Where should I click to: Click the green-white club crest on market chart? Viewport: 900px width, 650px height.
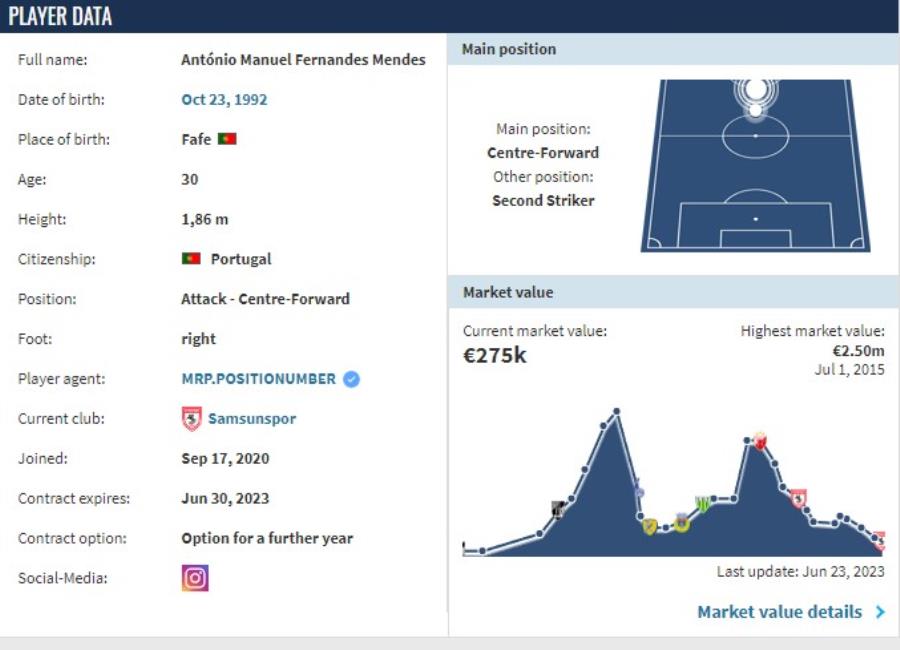point(703,503)
